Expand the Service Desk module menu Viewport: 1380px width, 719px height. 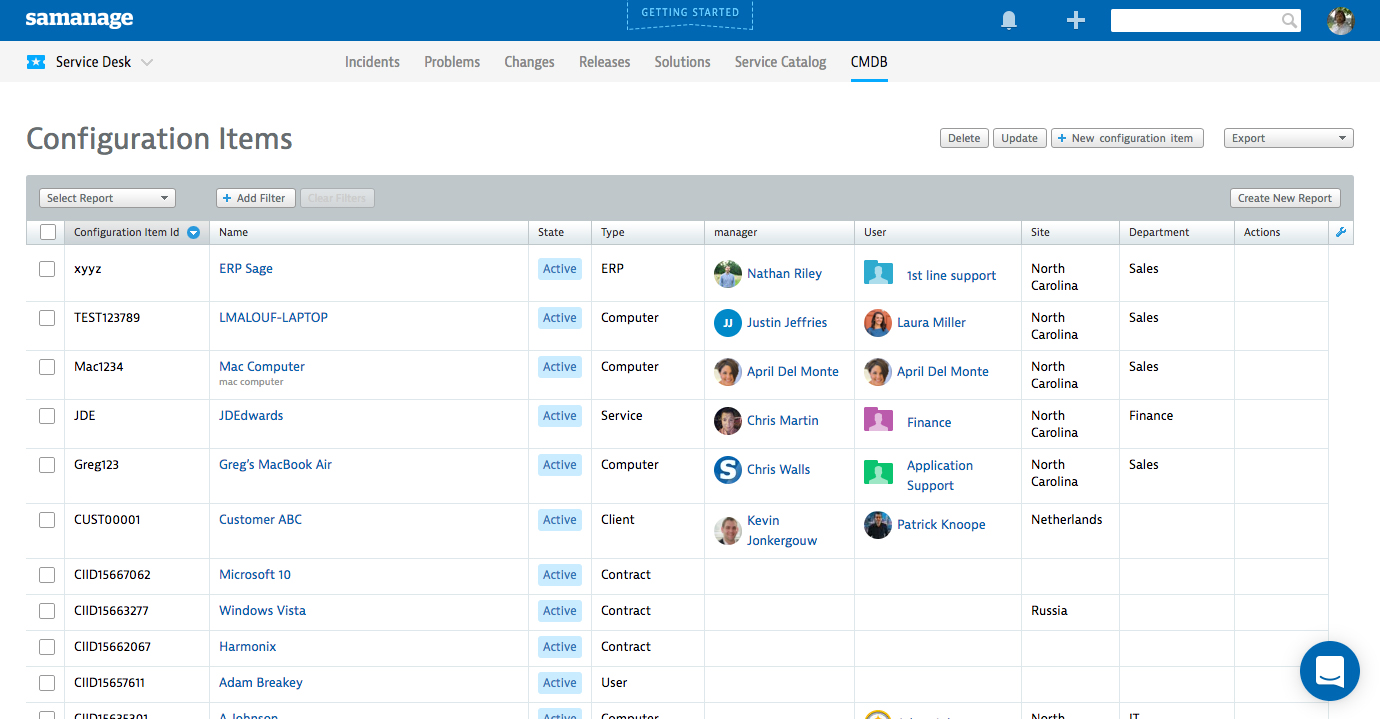147,62
